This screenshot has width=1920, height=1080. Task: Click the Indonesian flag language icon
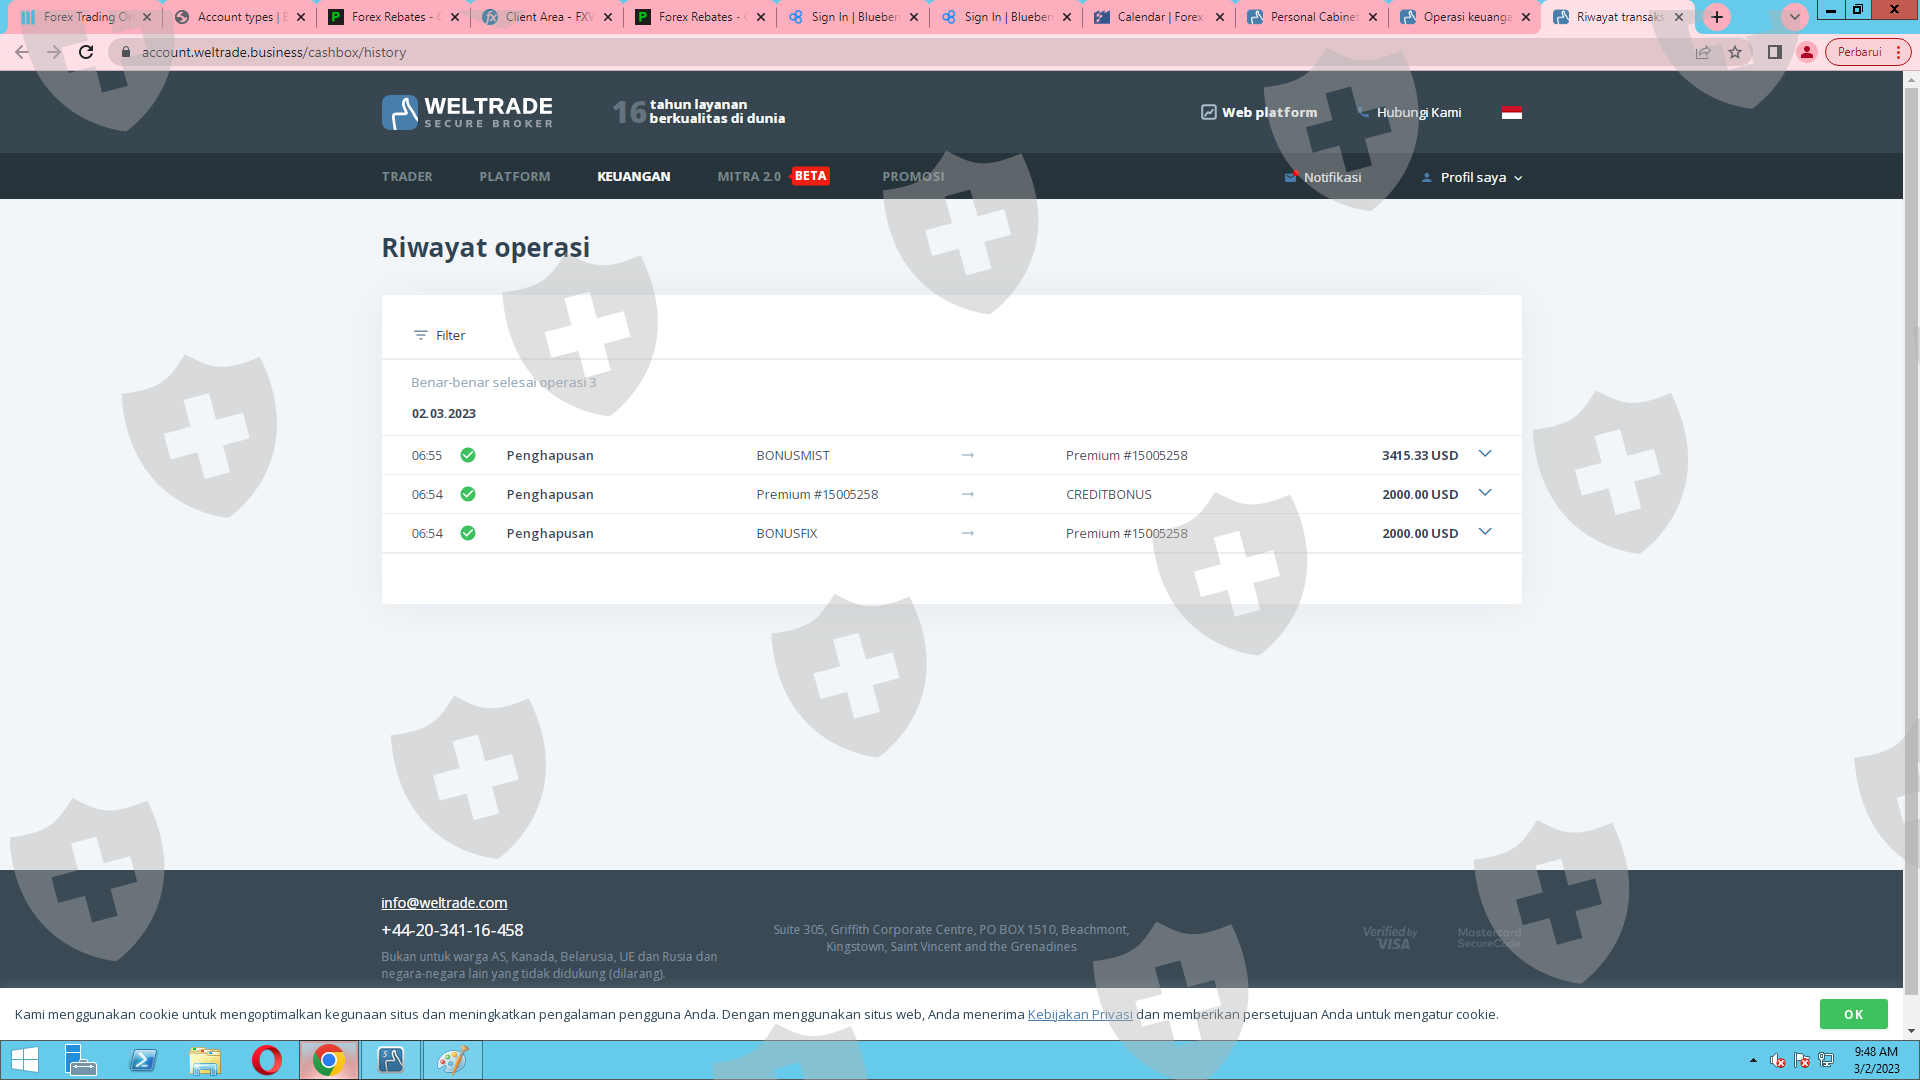click(1511, 112)
